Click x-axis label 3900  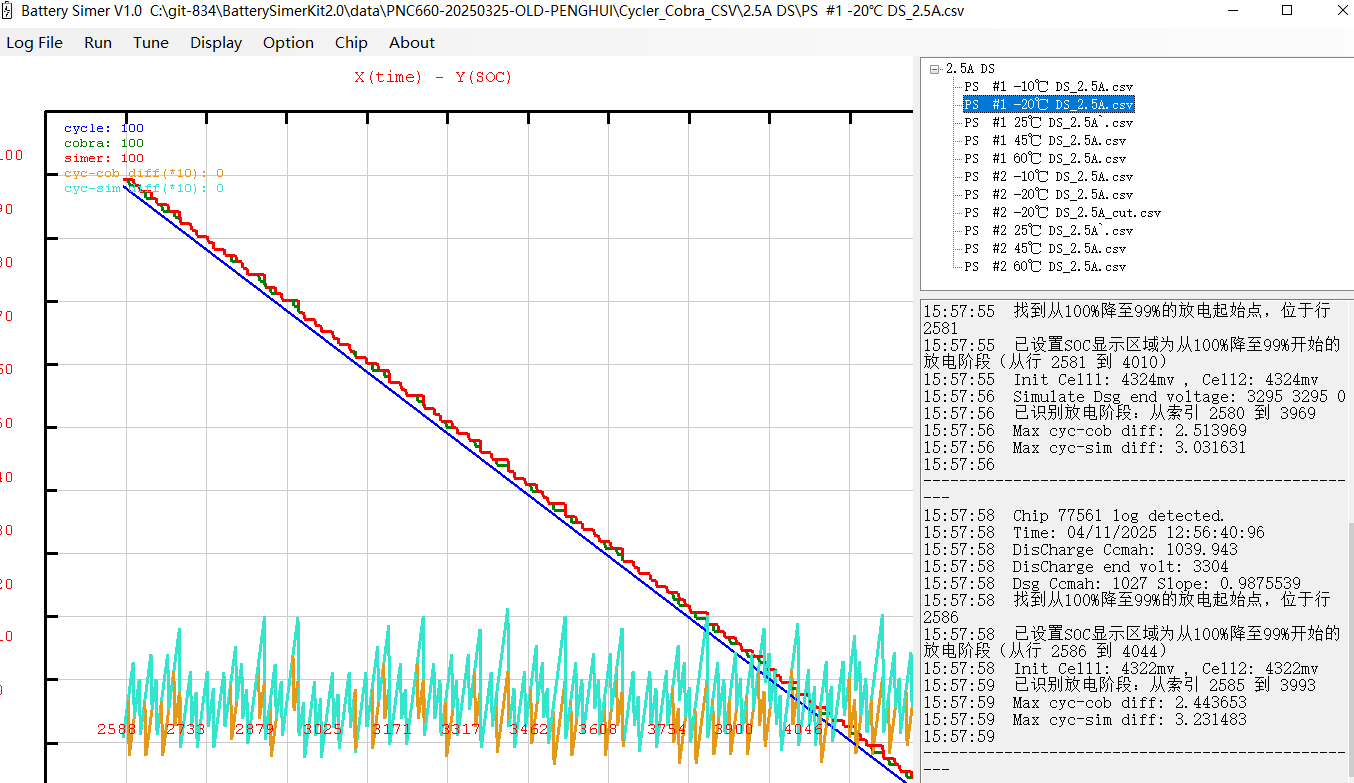[734, 729]
